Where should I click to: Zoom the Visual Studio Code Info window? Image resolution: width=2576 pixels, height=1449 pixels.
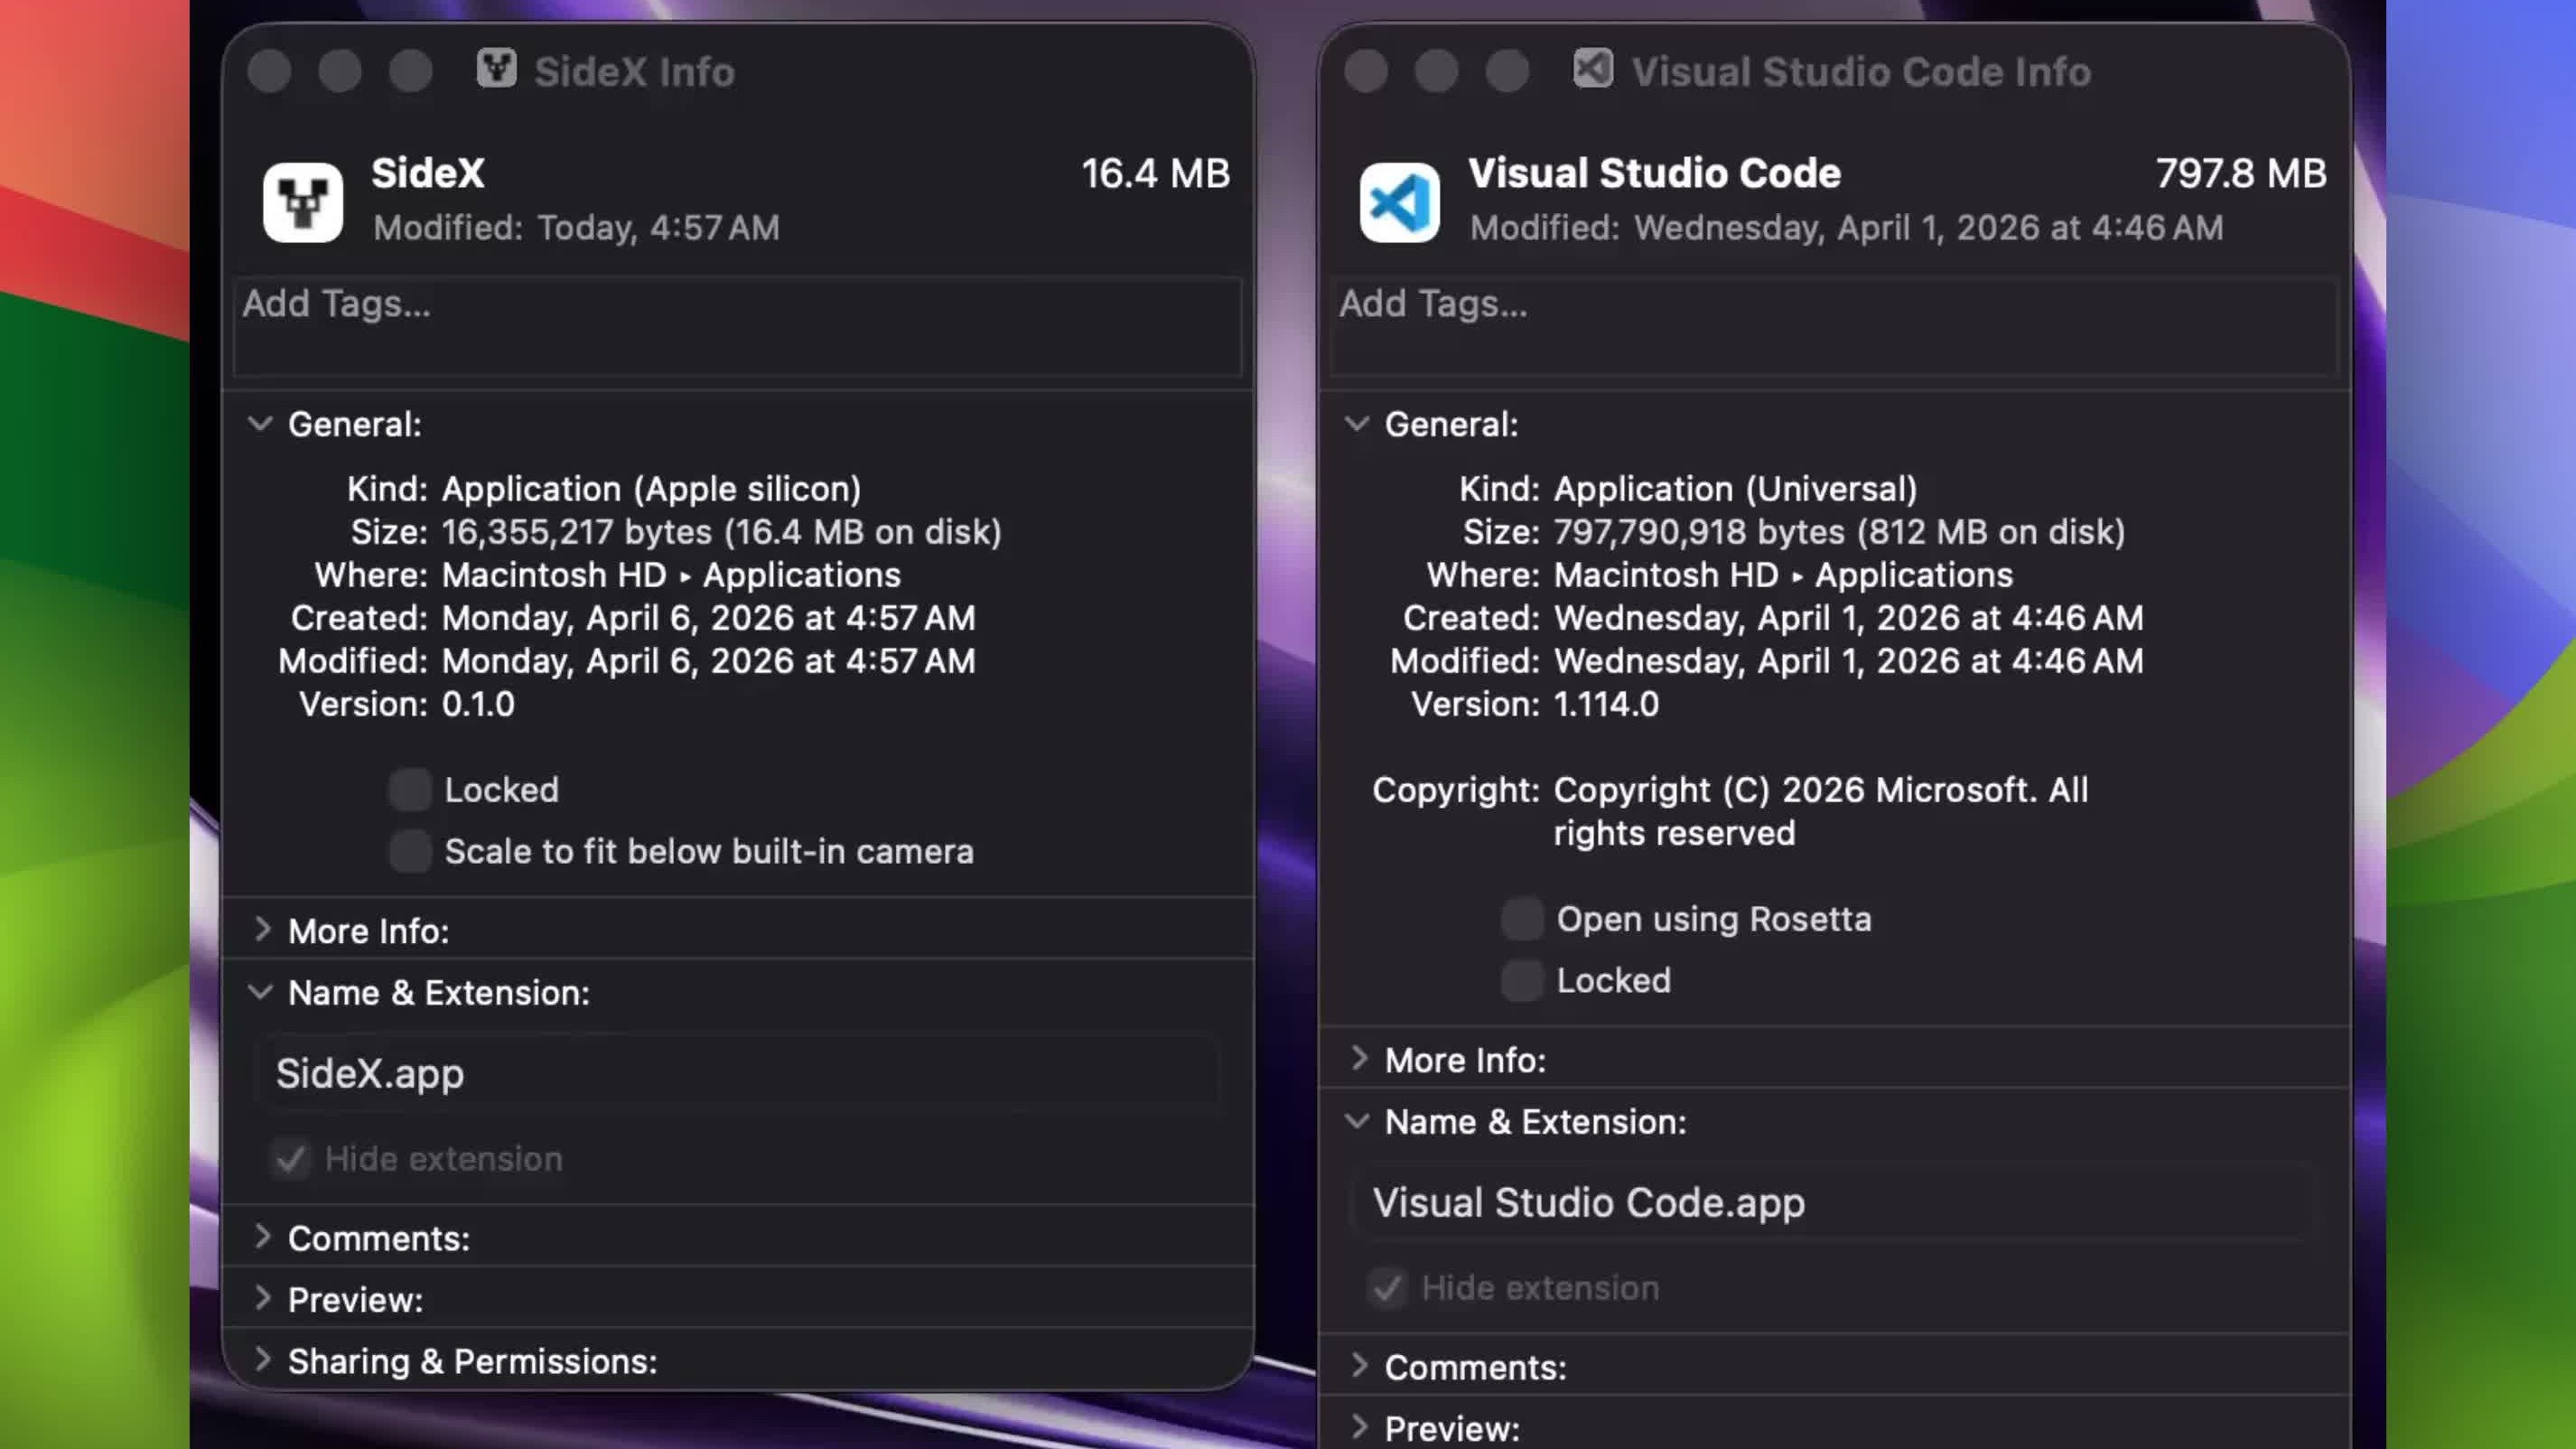point(1507,71)
